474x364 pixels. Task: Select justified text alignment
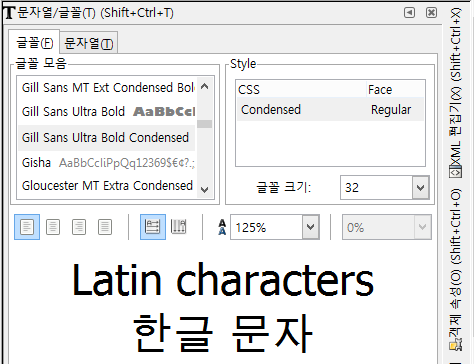point(105,227)
